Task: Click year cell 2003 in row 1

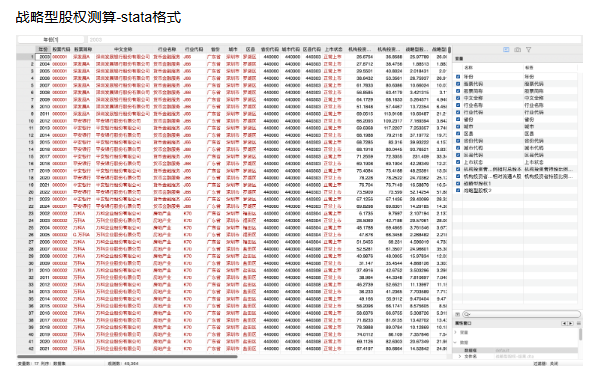Action: coord(43,57)
